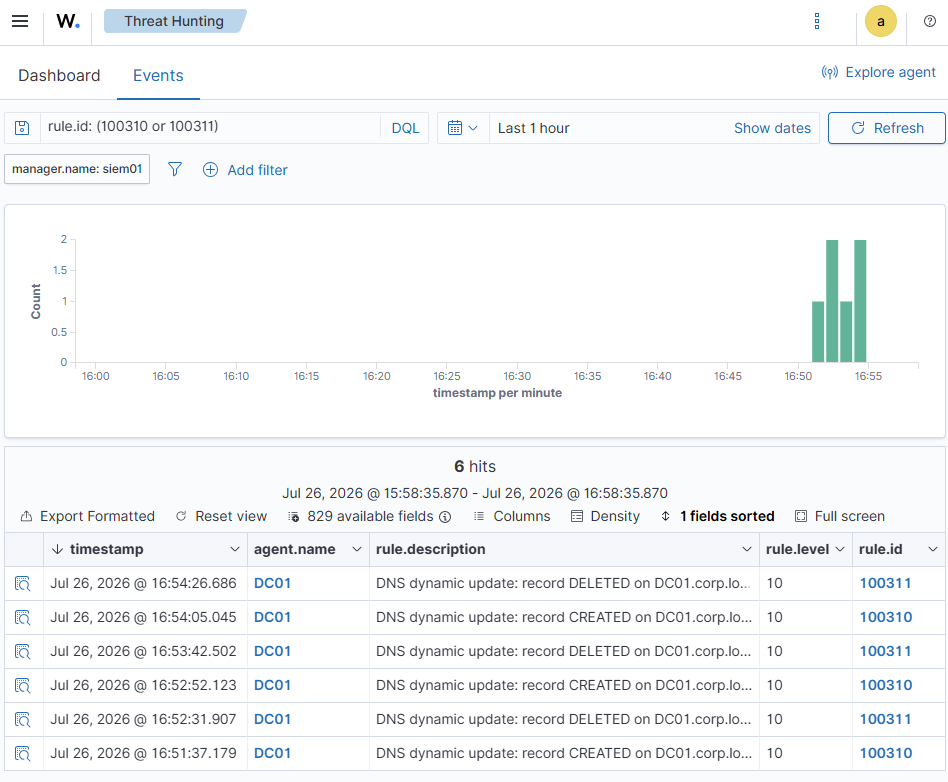Select the Events tab
This screenshot has width=948, height=782.
click(158, 76)
